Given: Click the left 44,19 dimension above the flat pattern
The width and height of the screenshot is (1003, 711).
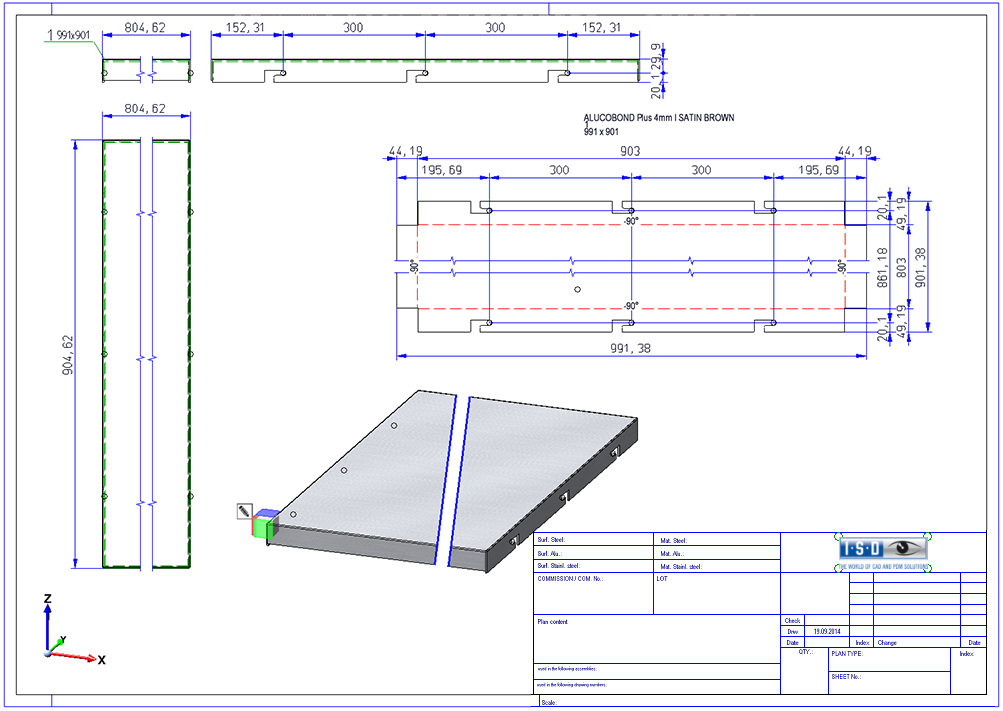Looking at the screenshot, I should 406,151.
